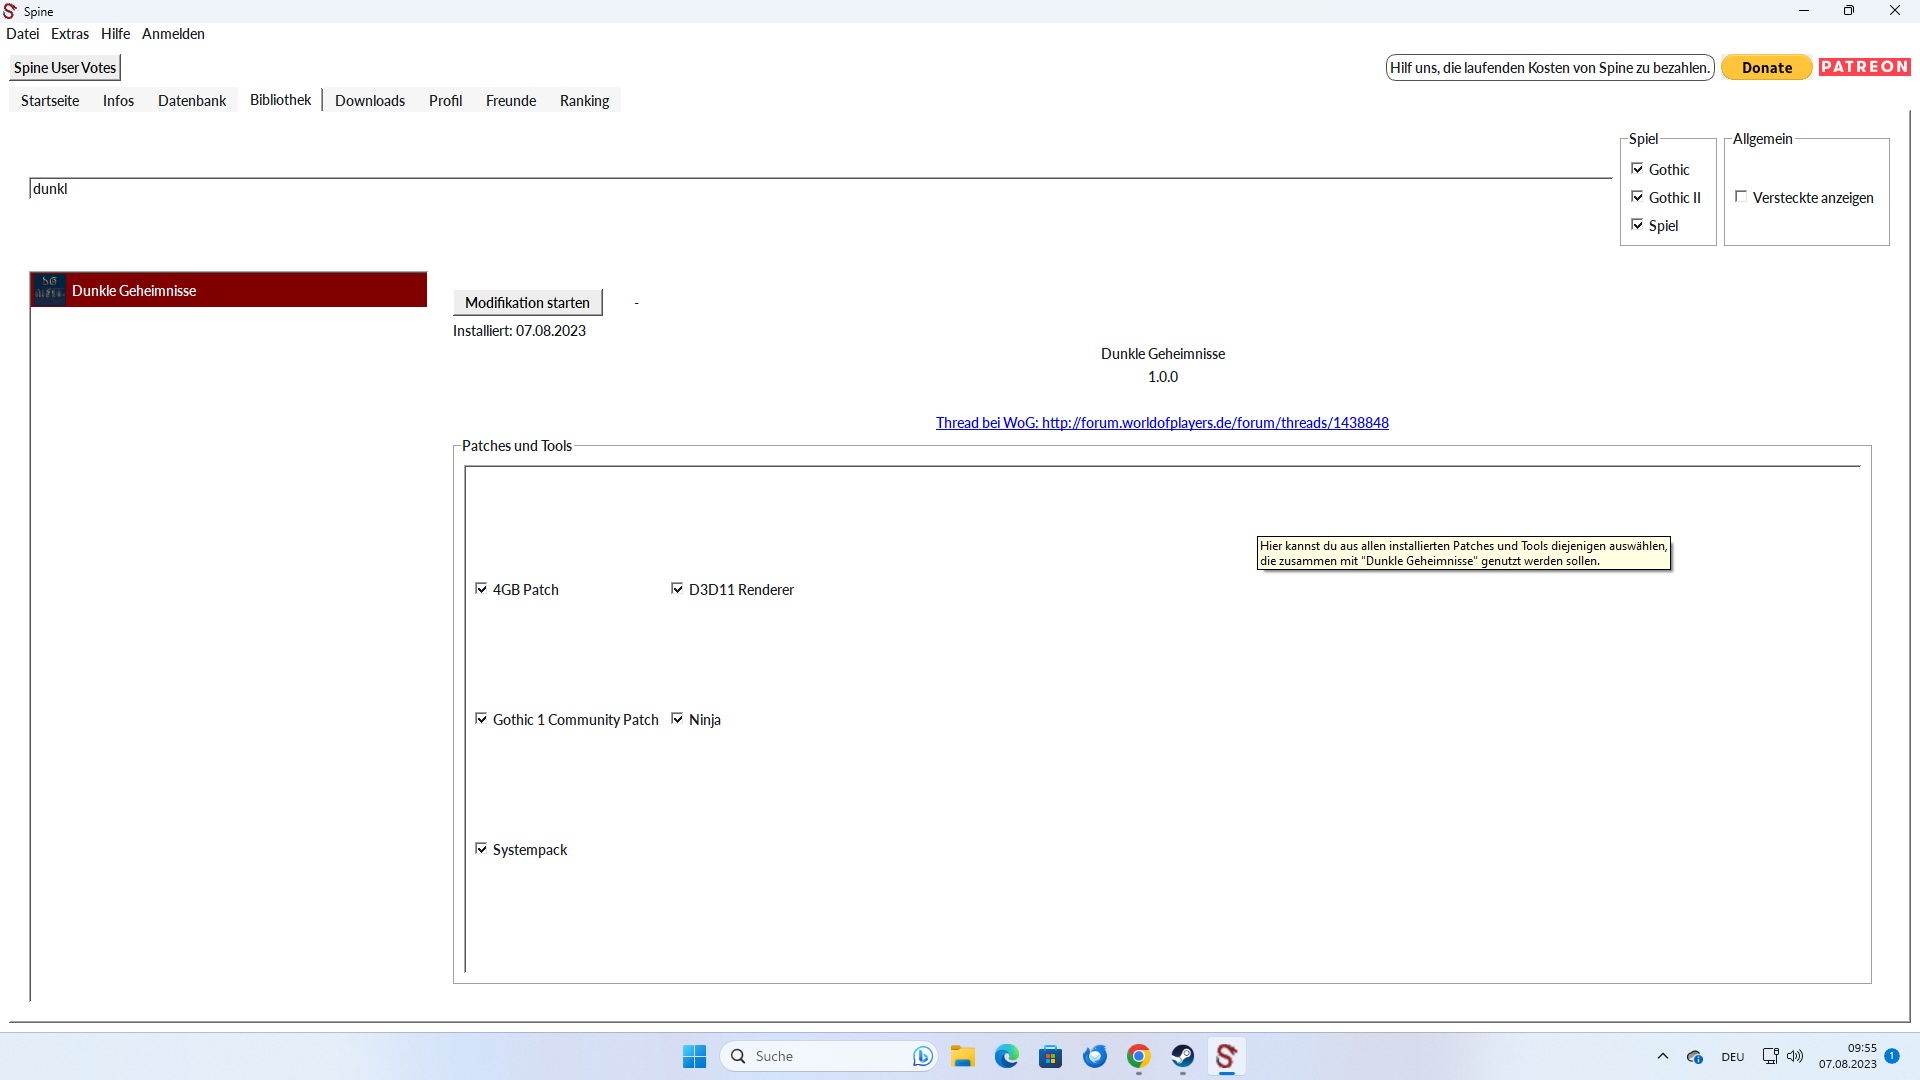This screenshot has height=1080, width=1920.
Task: Open File Explorer from the taskbar
Action: (x=962, y=1056)
